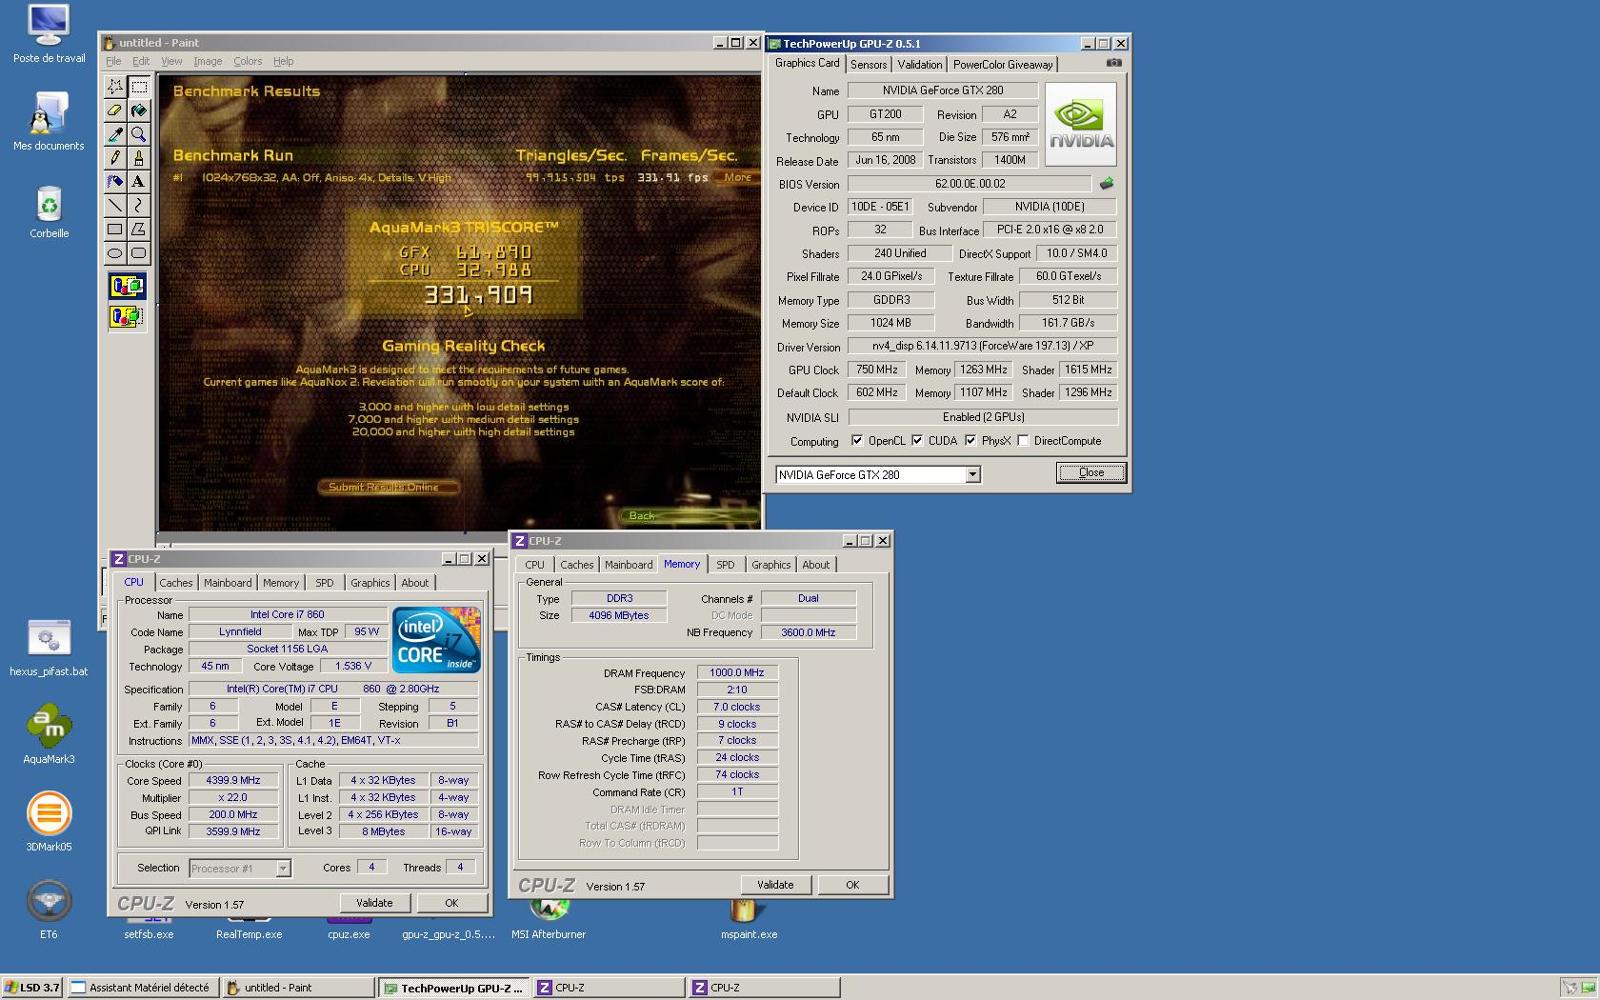Select the Text tool in Paint
Screen dimensions: 1600x1000
(139, 181)
